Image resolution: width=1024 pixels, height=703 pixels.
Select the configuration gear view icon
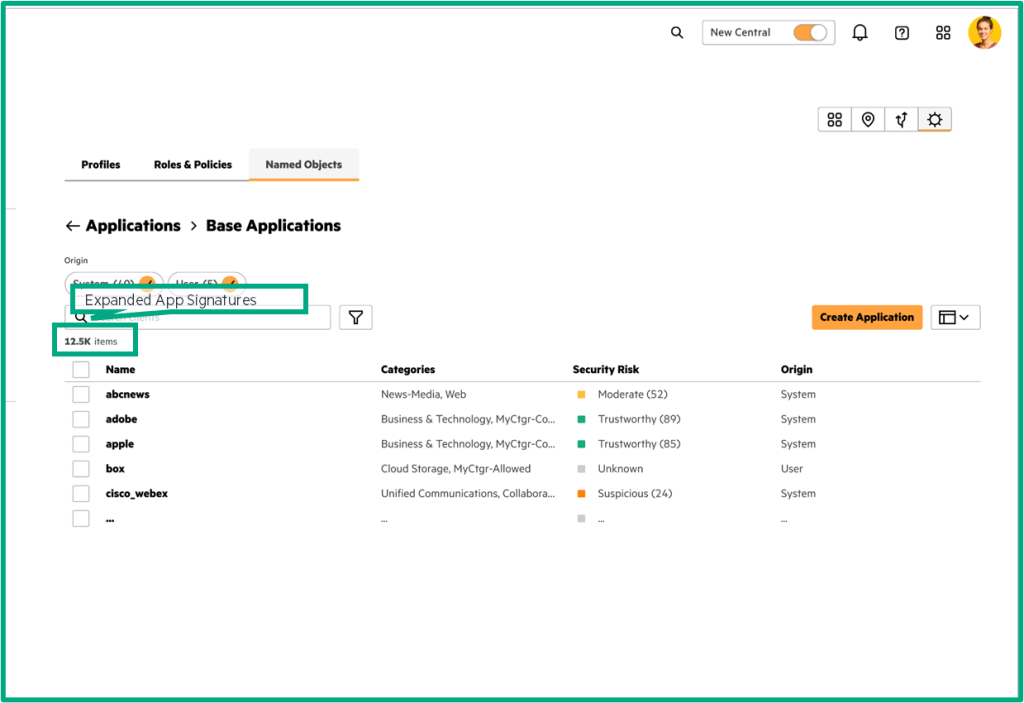tap(934, 120)
